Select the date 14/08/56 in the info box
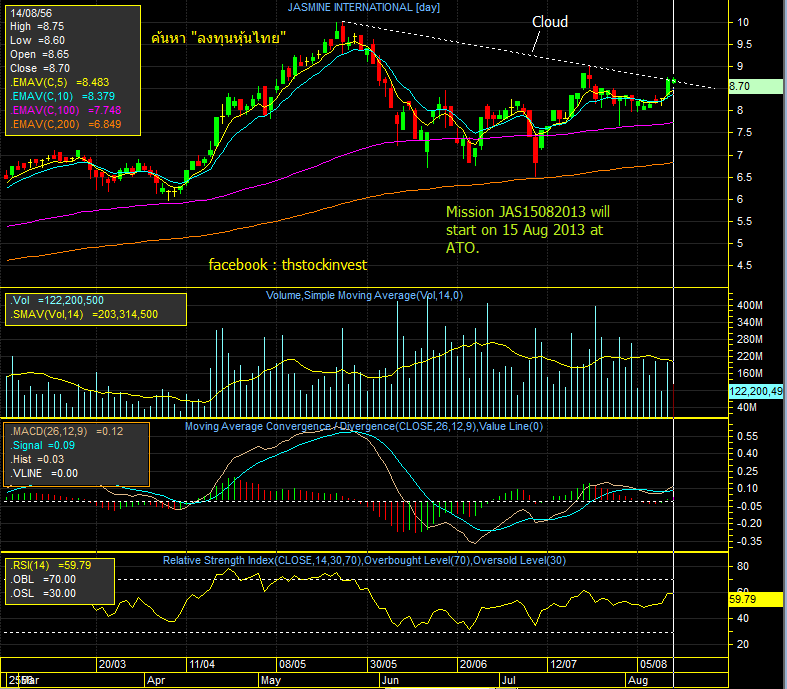 pyautogui.click(x=31, y=13)
